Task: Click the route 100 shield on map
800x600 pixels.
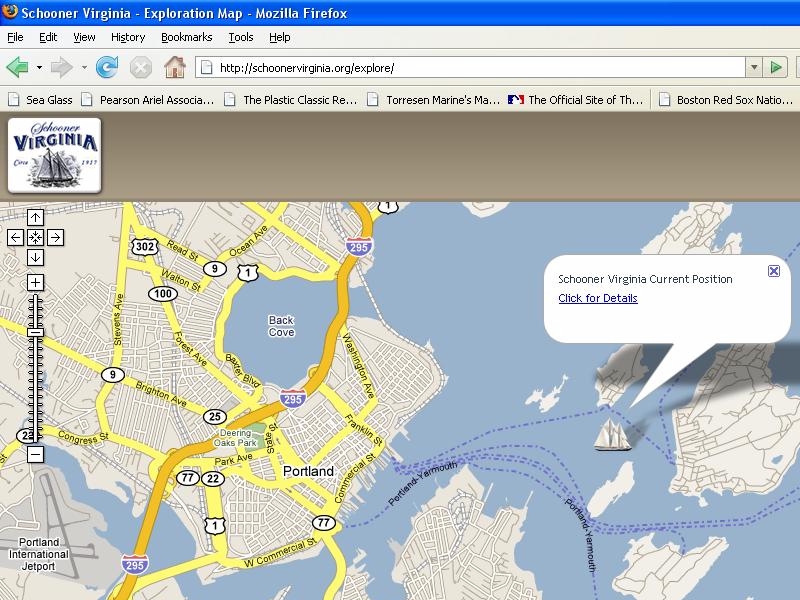Action: 163,293
